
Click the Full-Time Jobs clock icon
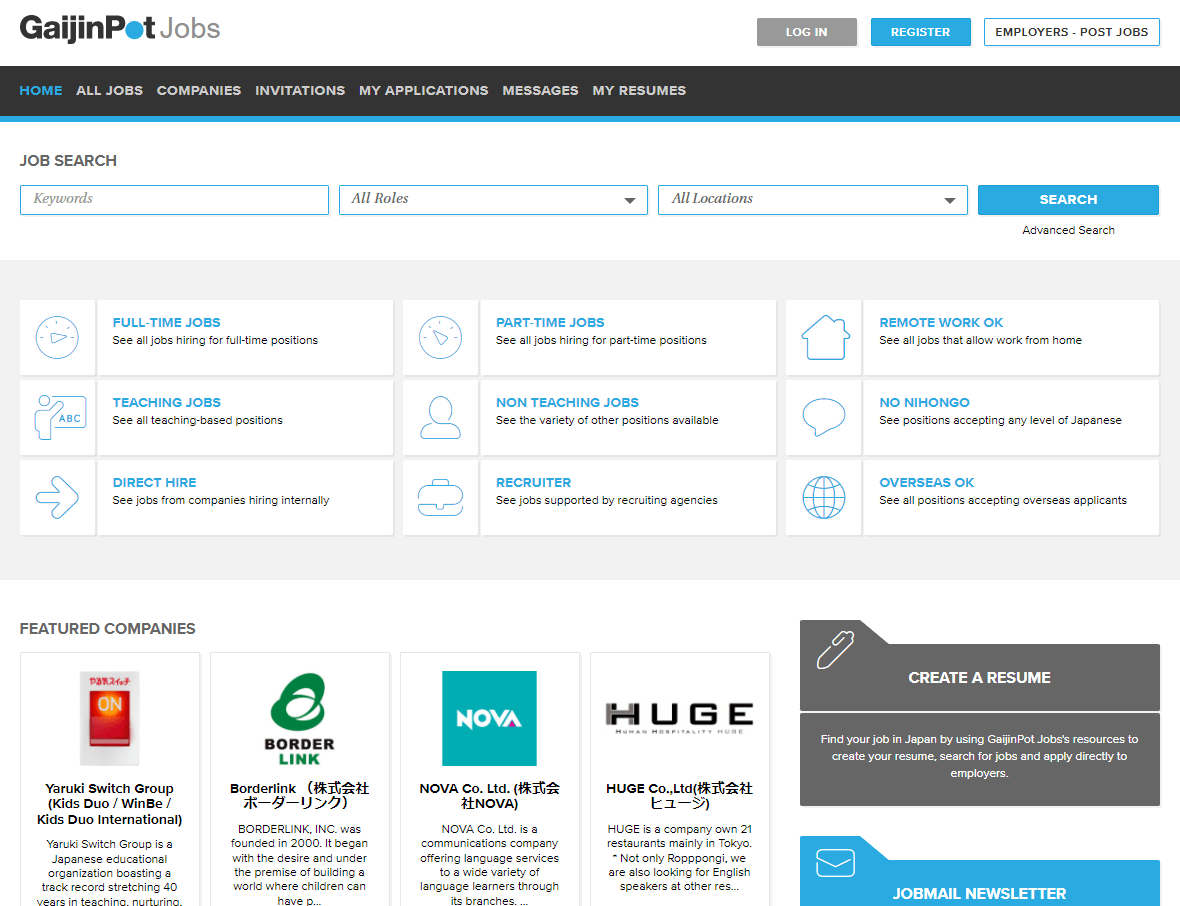tap(57, 337)
